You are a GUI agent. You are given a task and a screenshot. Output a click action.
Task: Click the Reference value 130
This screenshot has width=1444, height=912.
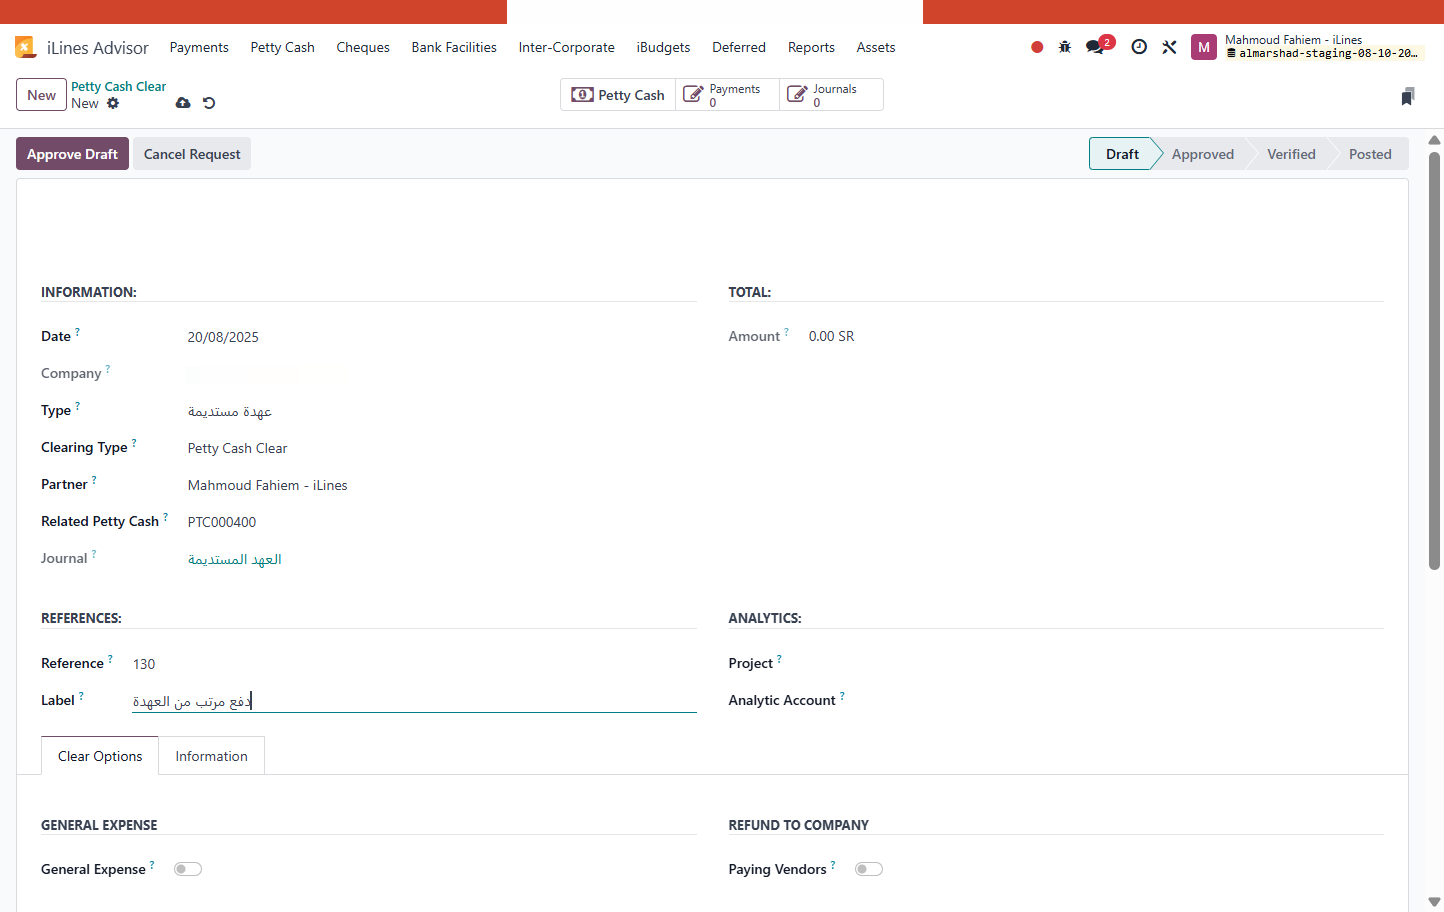point(144,664)
